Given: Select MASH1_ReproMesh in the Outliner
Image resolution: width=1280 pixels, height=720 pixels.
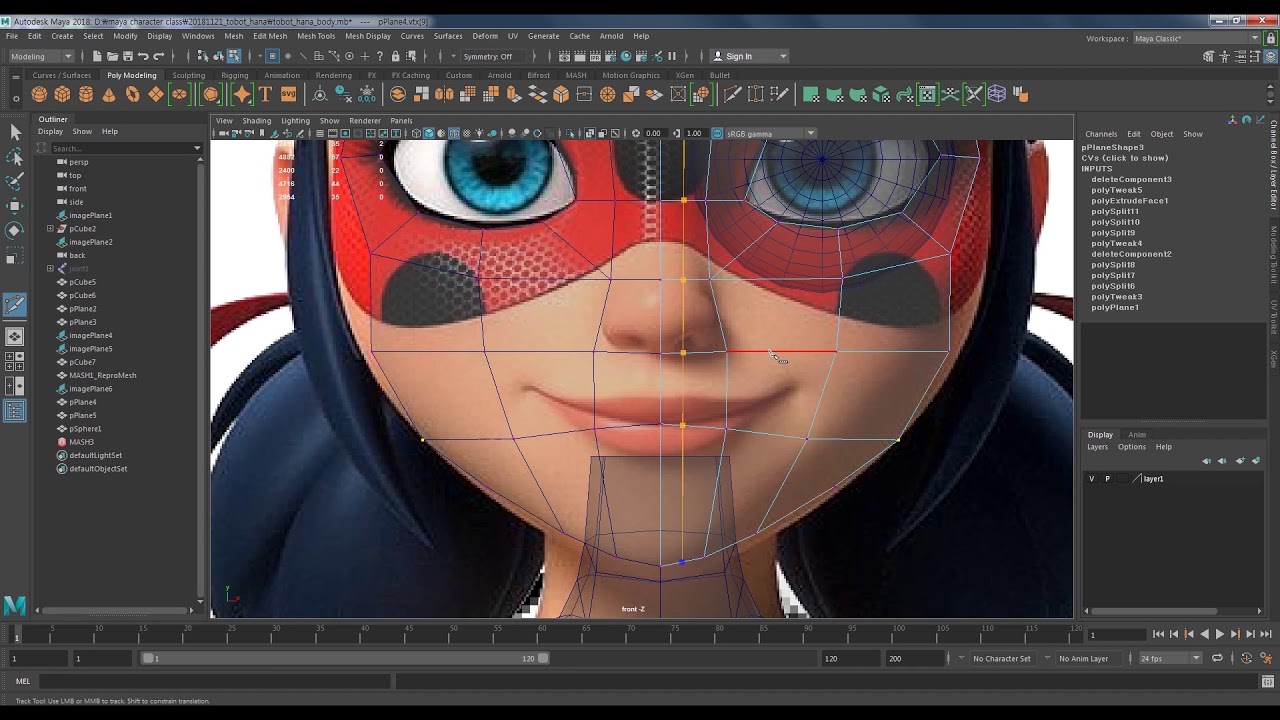Looking at the screenshot, I should point(103,375).
